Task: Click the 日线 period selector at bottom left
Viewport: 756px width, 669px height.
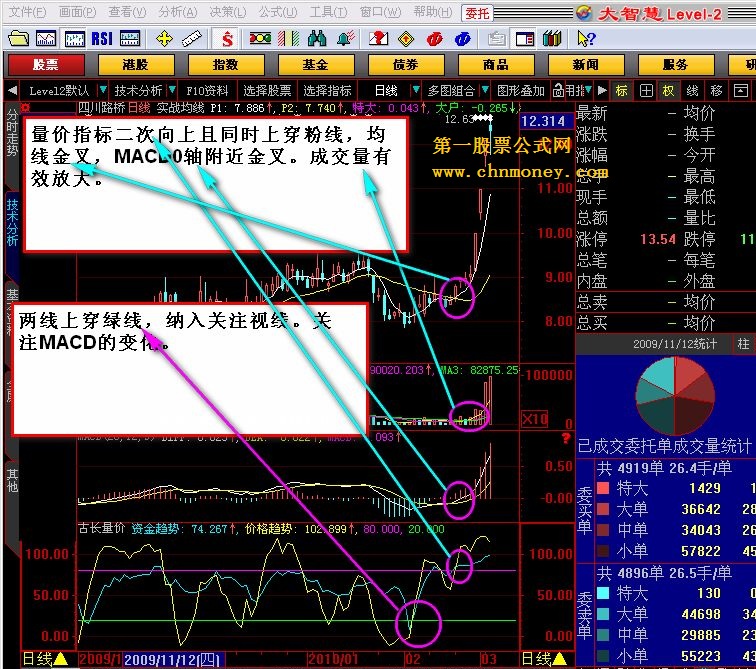Action: click(45, 659)
